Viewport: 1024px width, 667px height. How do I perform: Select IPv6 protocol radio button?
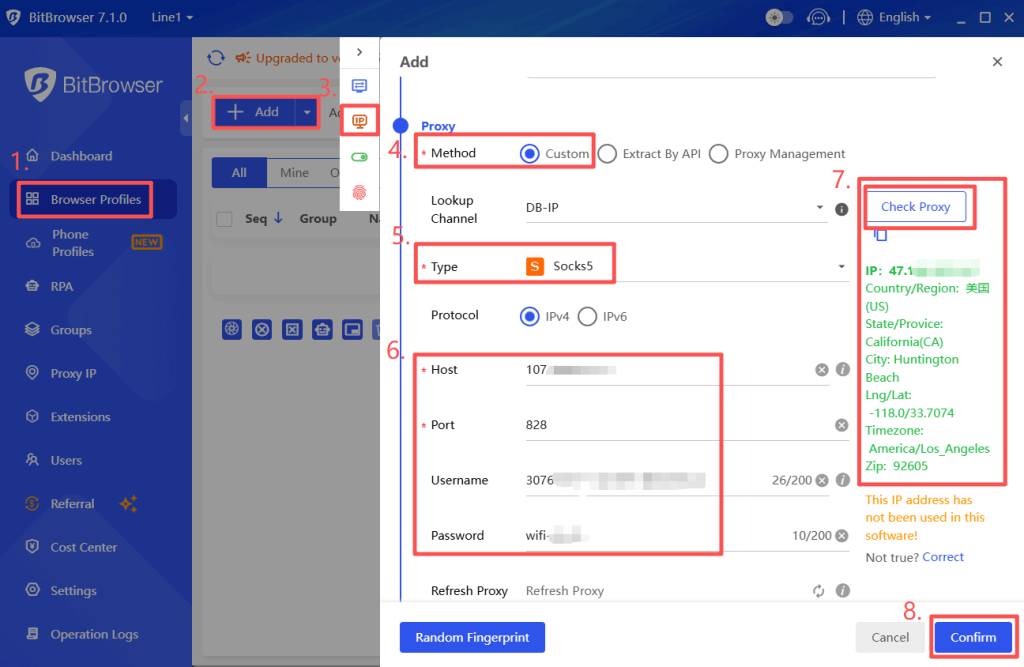587,316
